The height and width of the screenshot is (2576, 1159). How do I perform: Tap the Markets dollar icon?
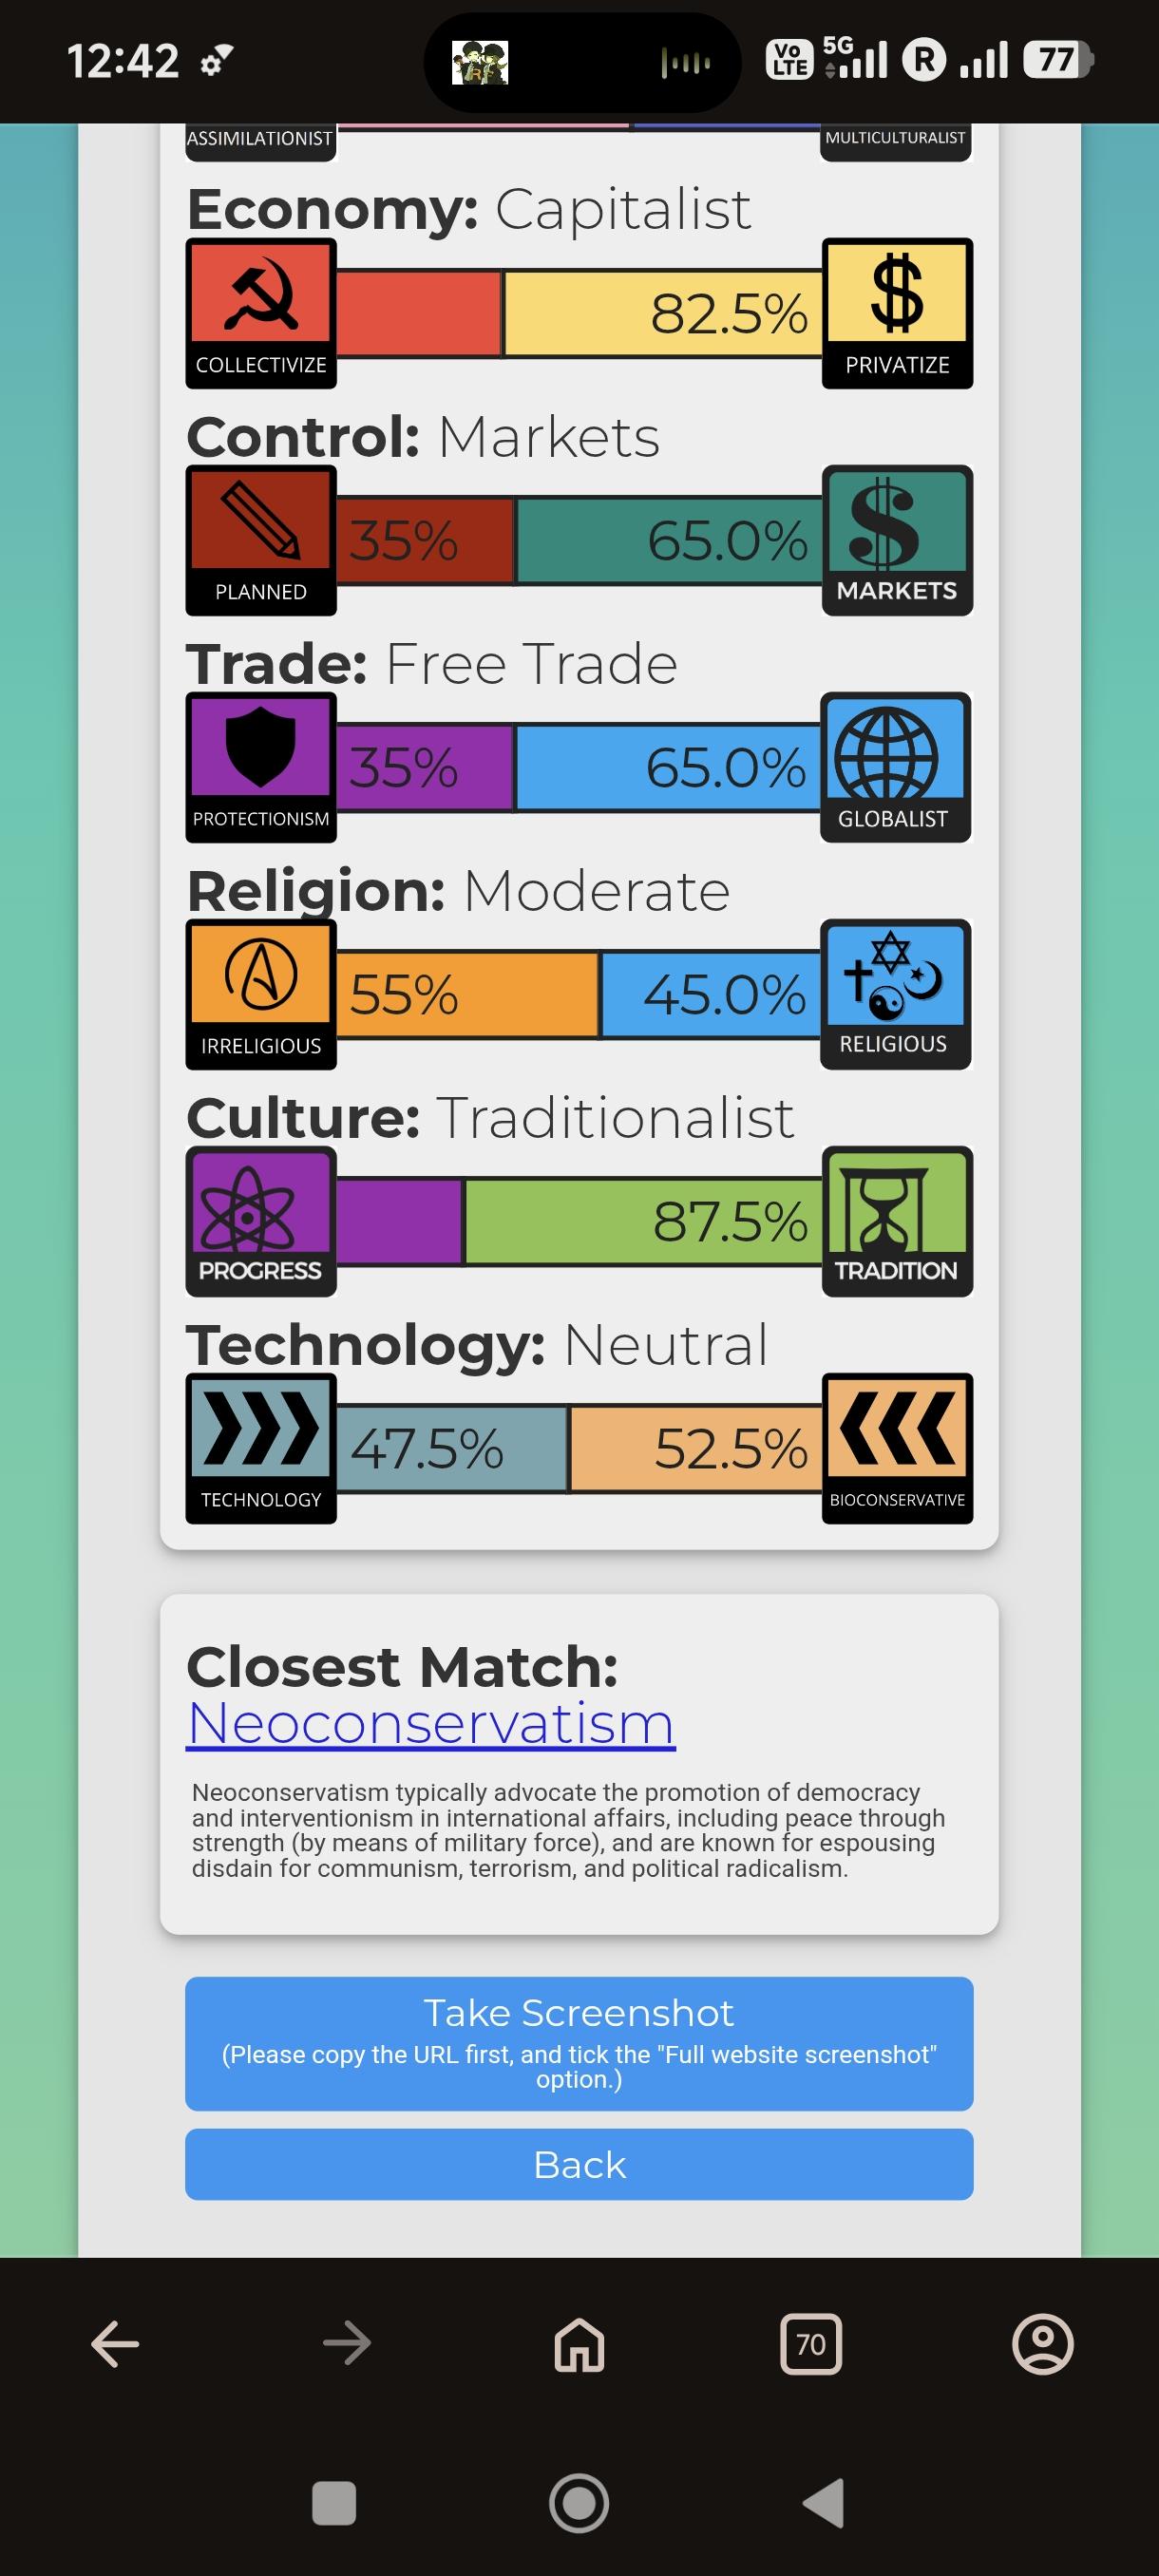[x=897, y=522]
